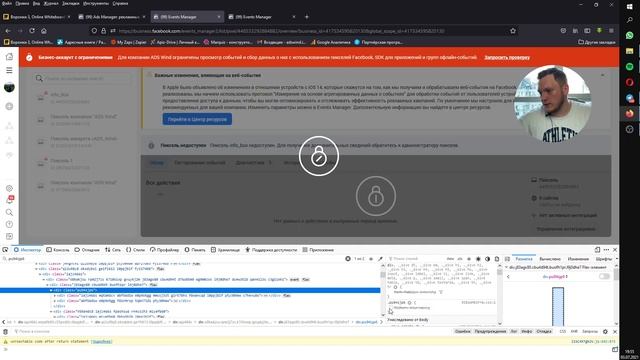Toggle the .cls class panel

click(460, 259)
